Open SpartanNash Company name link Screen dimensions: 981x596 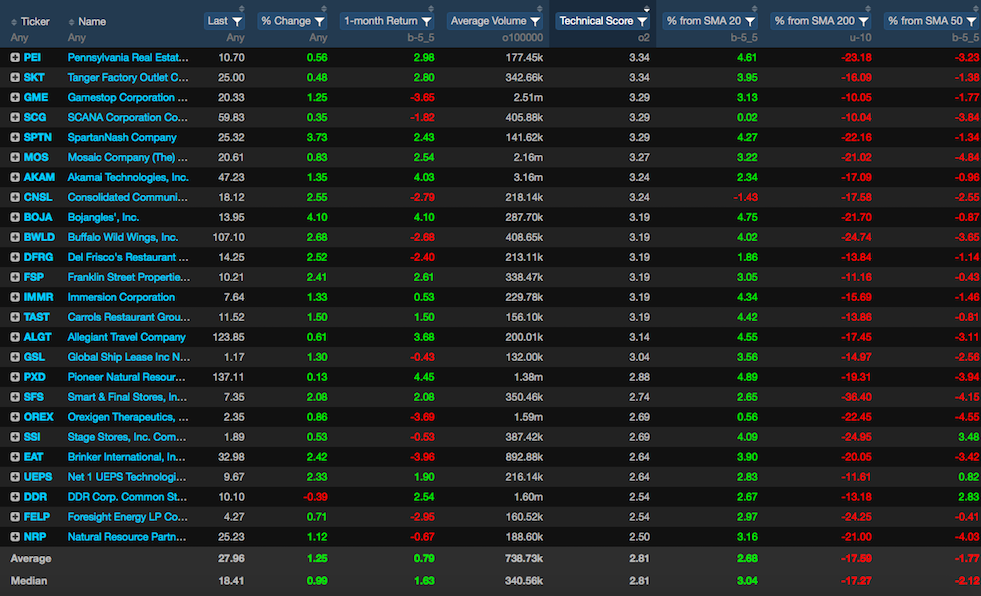pos(122,138)
